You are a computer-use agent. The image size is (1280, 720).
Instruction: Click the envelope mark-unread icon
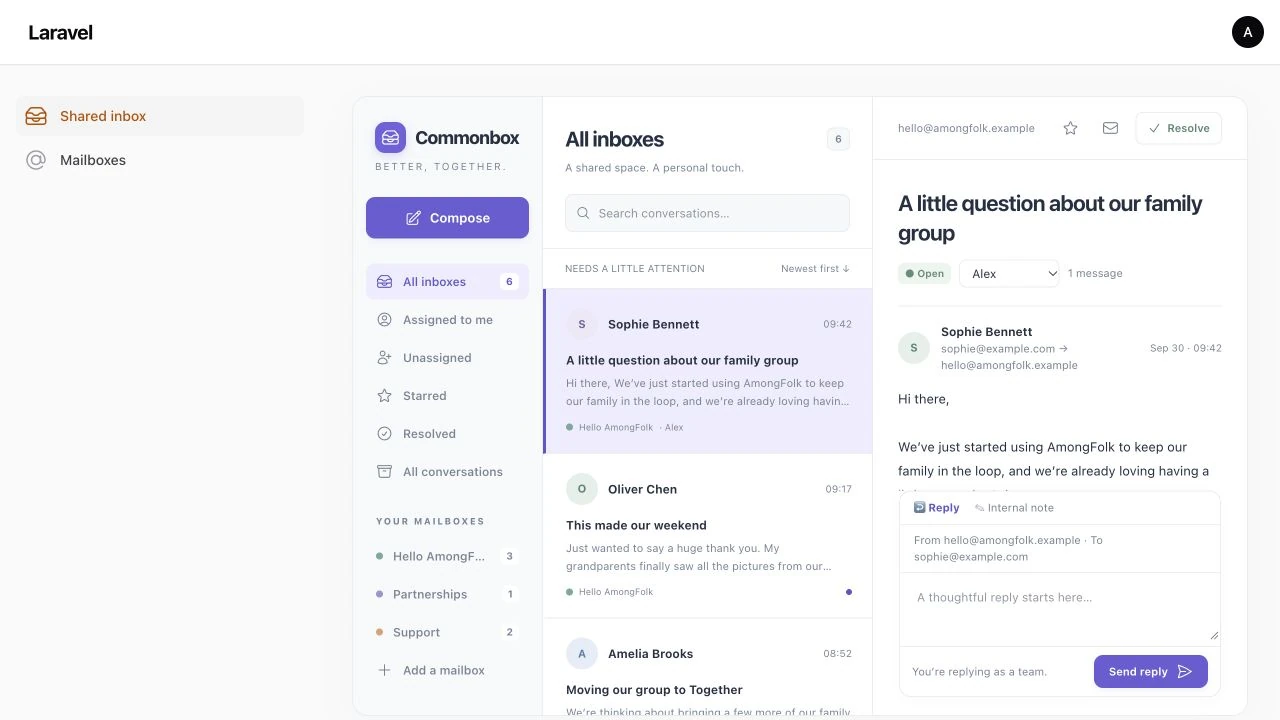(1110, 128)
